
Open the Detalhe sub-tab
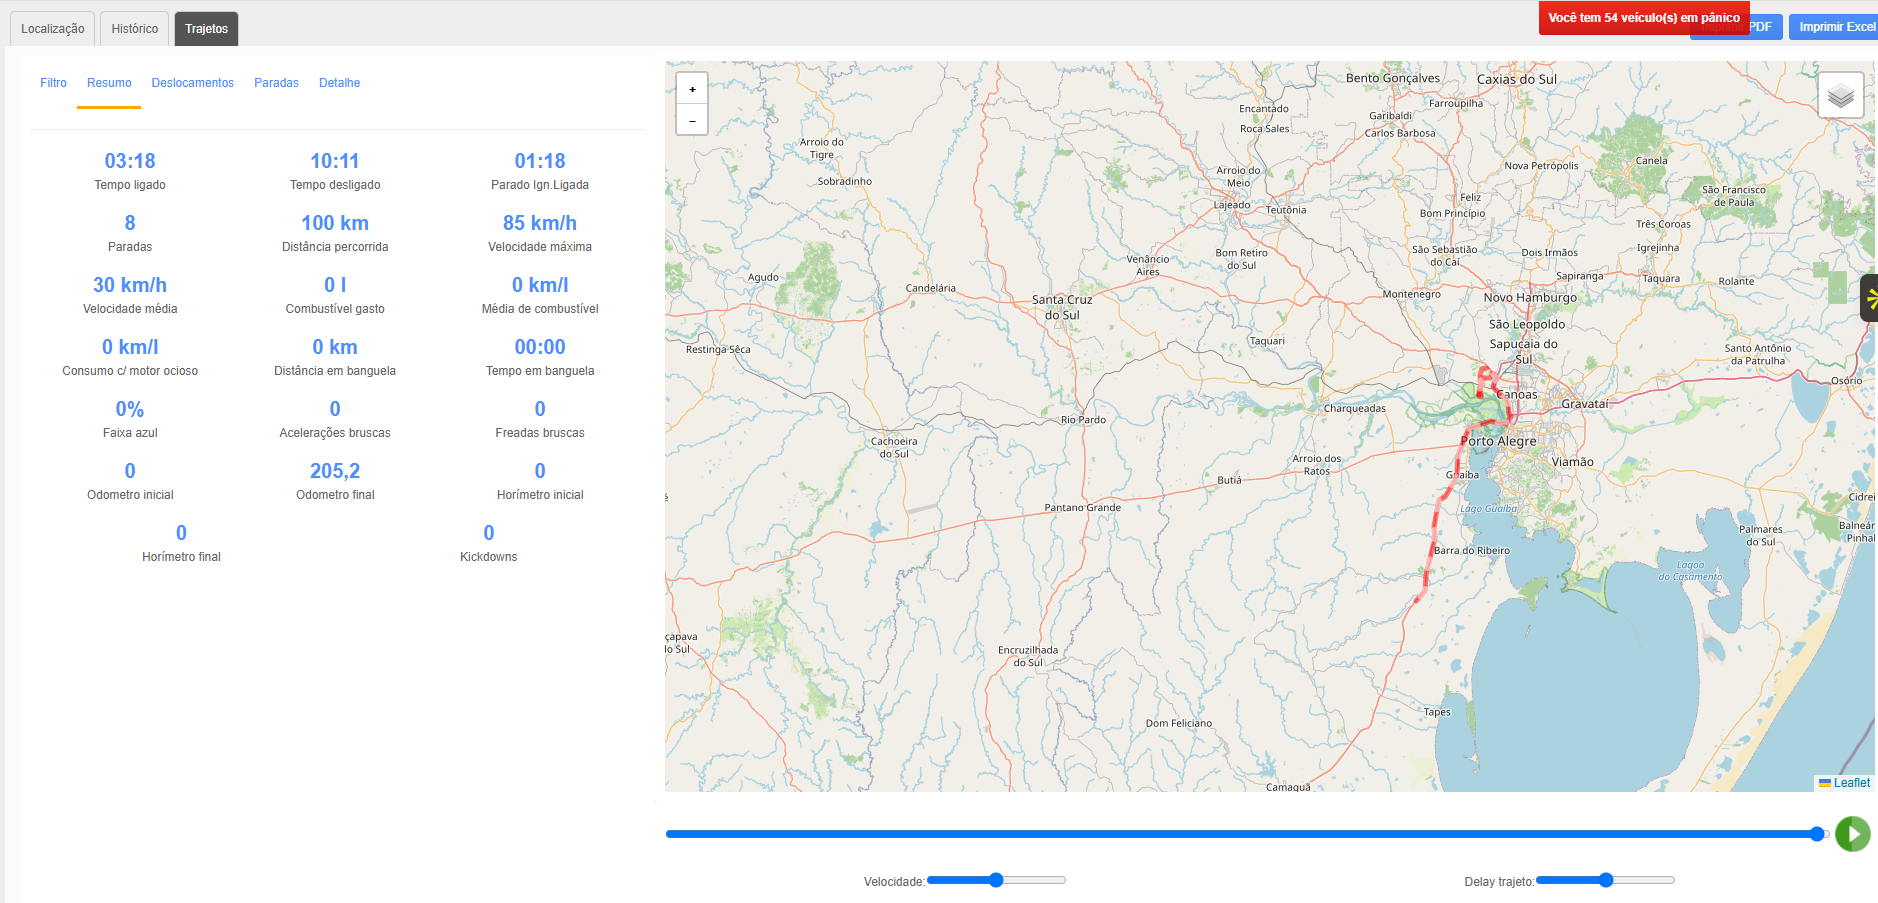tap(339, 83)
